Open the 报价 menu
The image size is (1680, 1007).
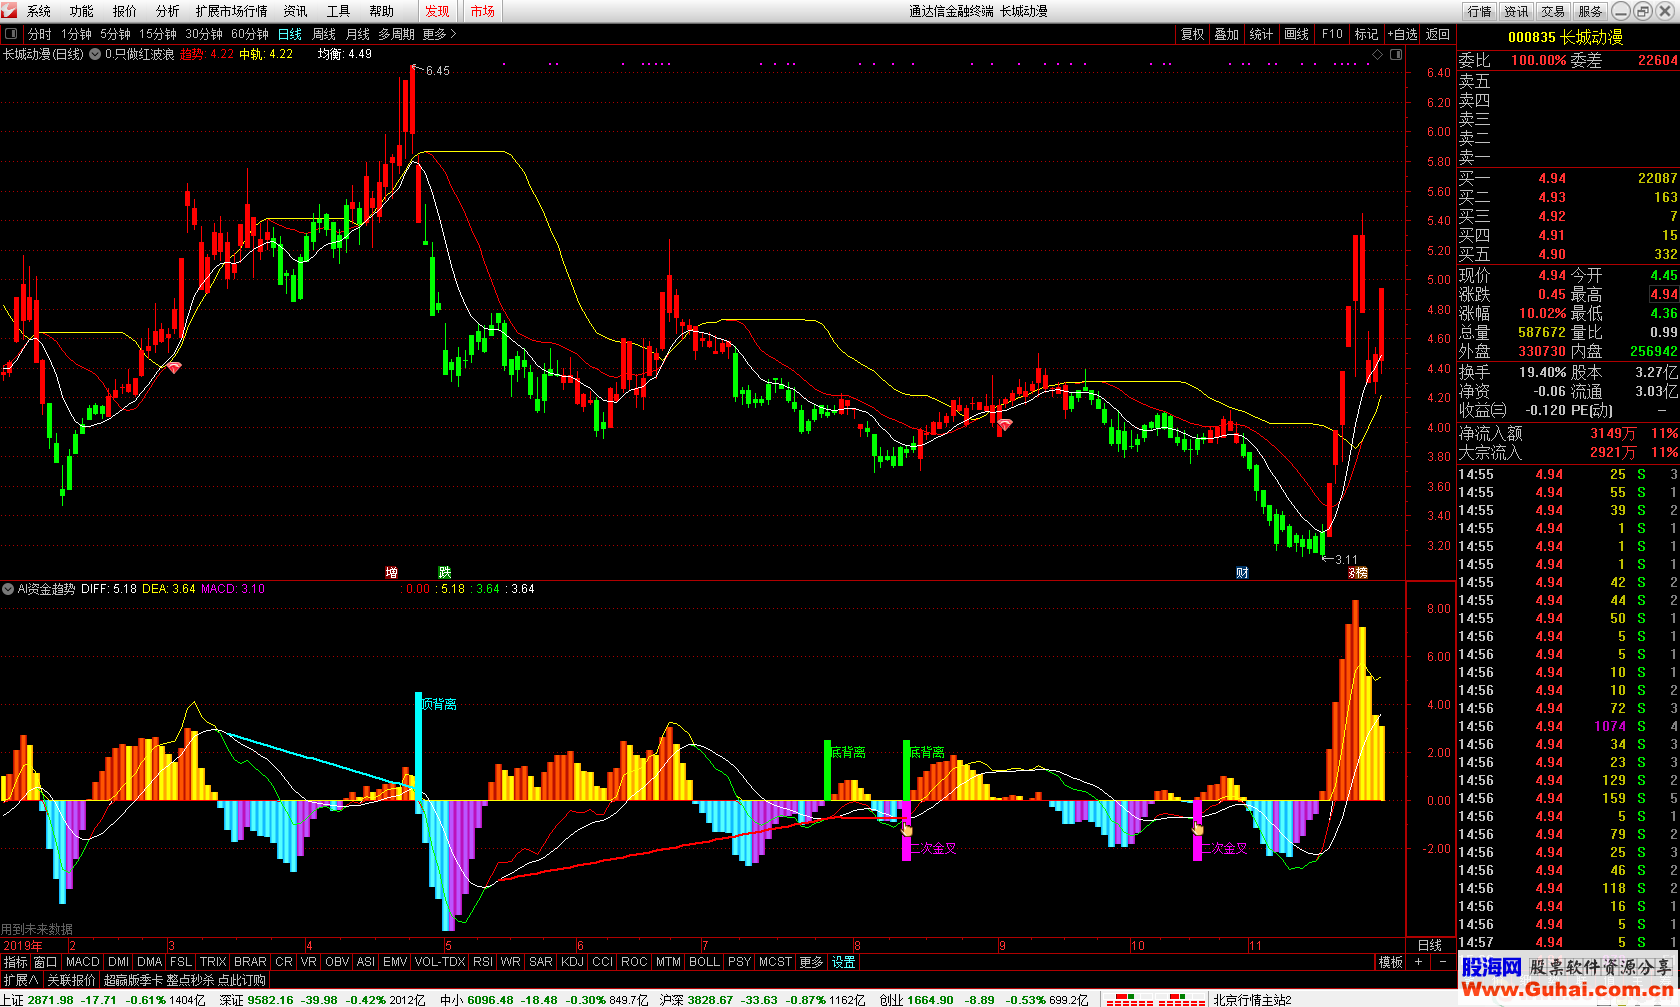tap(125, 11)
